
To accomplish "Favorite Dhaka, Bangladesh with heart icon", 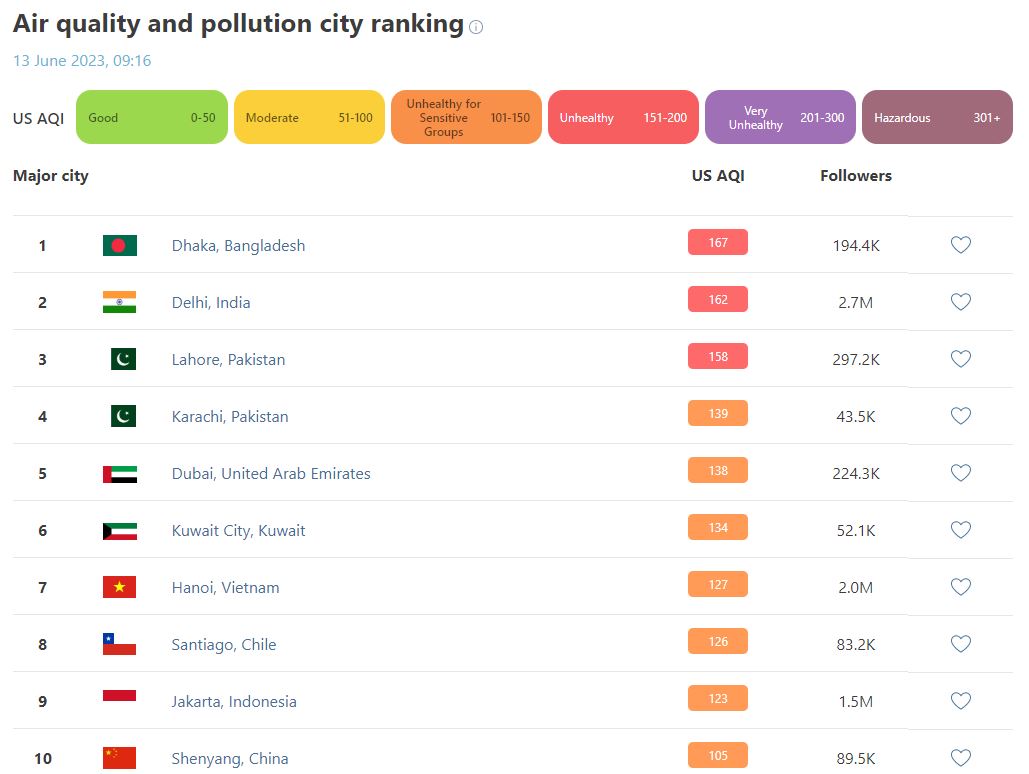I will tap(960, 245).
